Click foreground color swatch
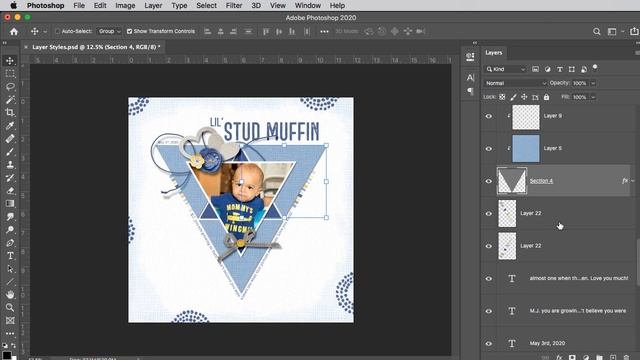This screenshot has height=360, width=640. pyautogui.click(x=7, y=356)
